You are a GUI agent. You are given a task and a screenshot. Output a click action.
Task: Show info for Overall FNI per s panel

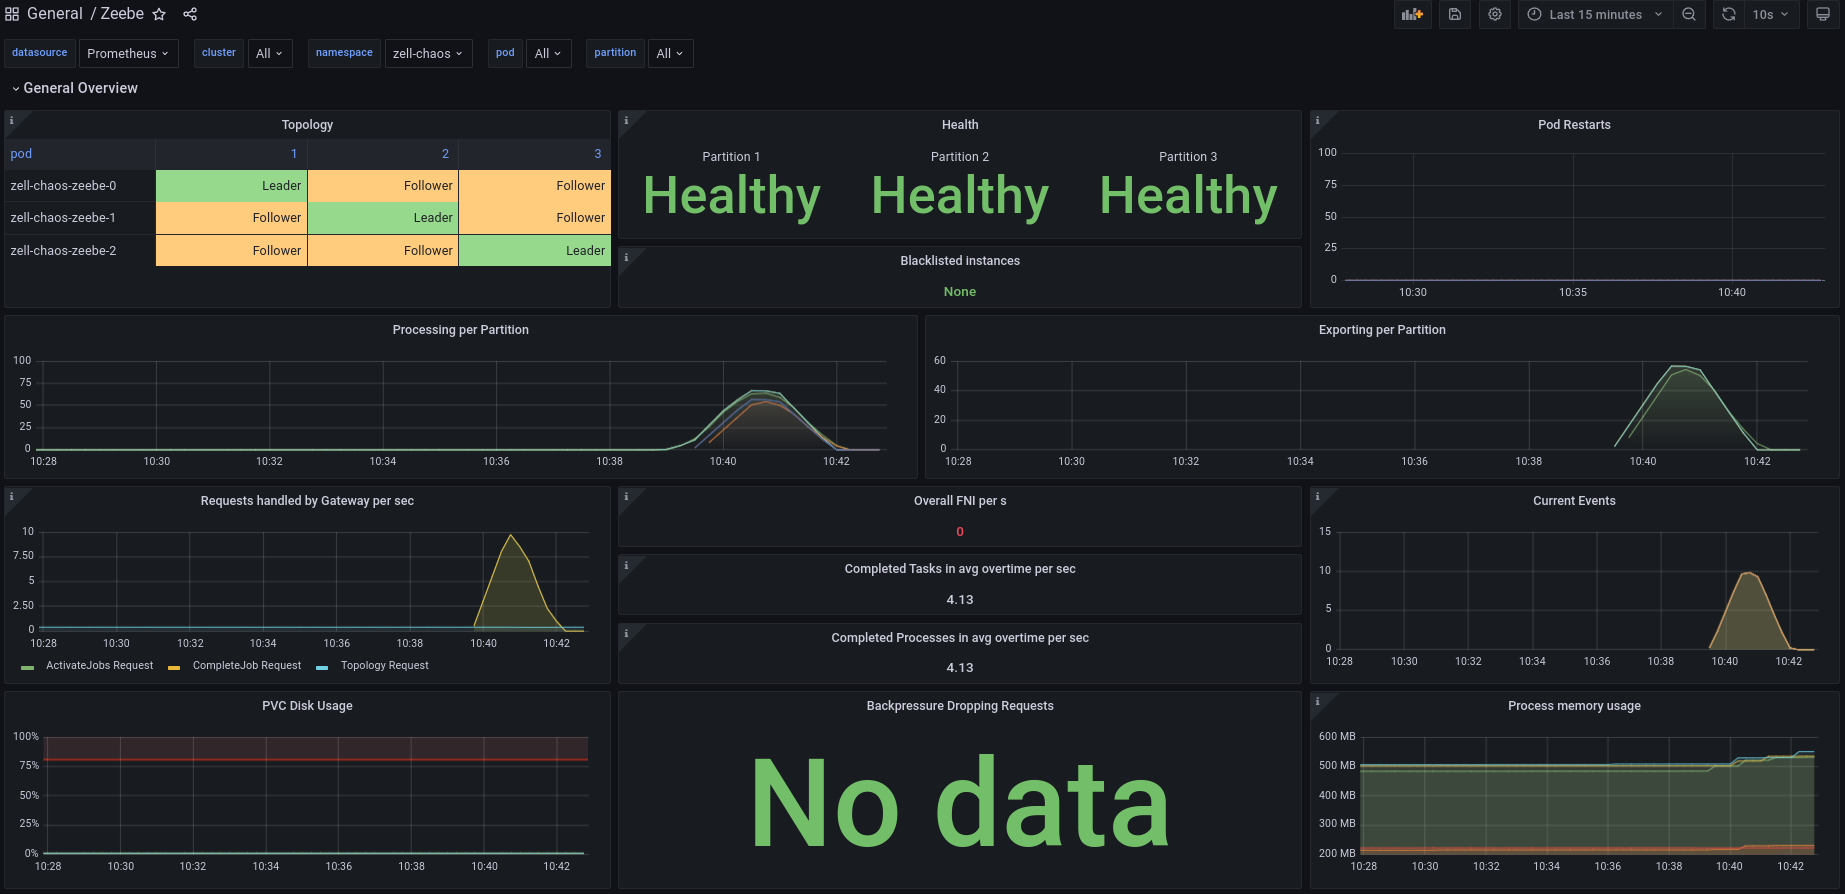[626, 496]
